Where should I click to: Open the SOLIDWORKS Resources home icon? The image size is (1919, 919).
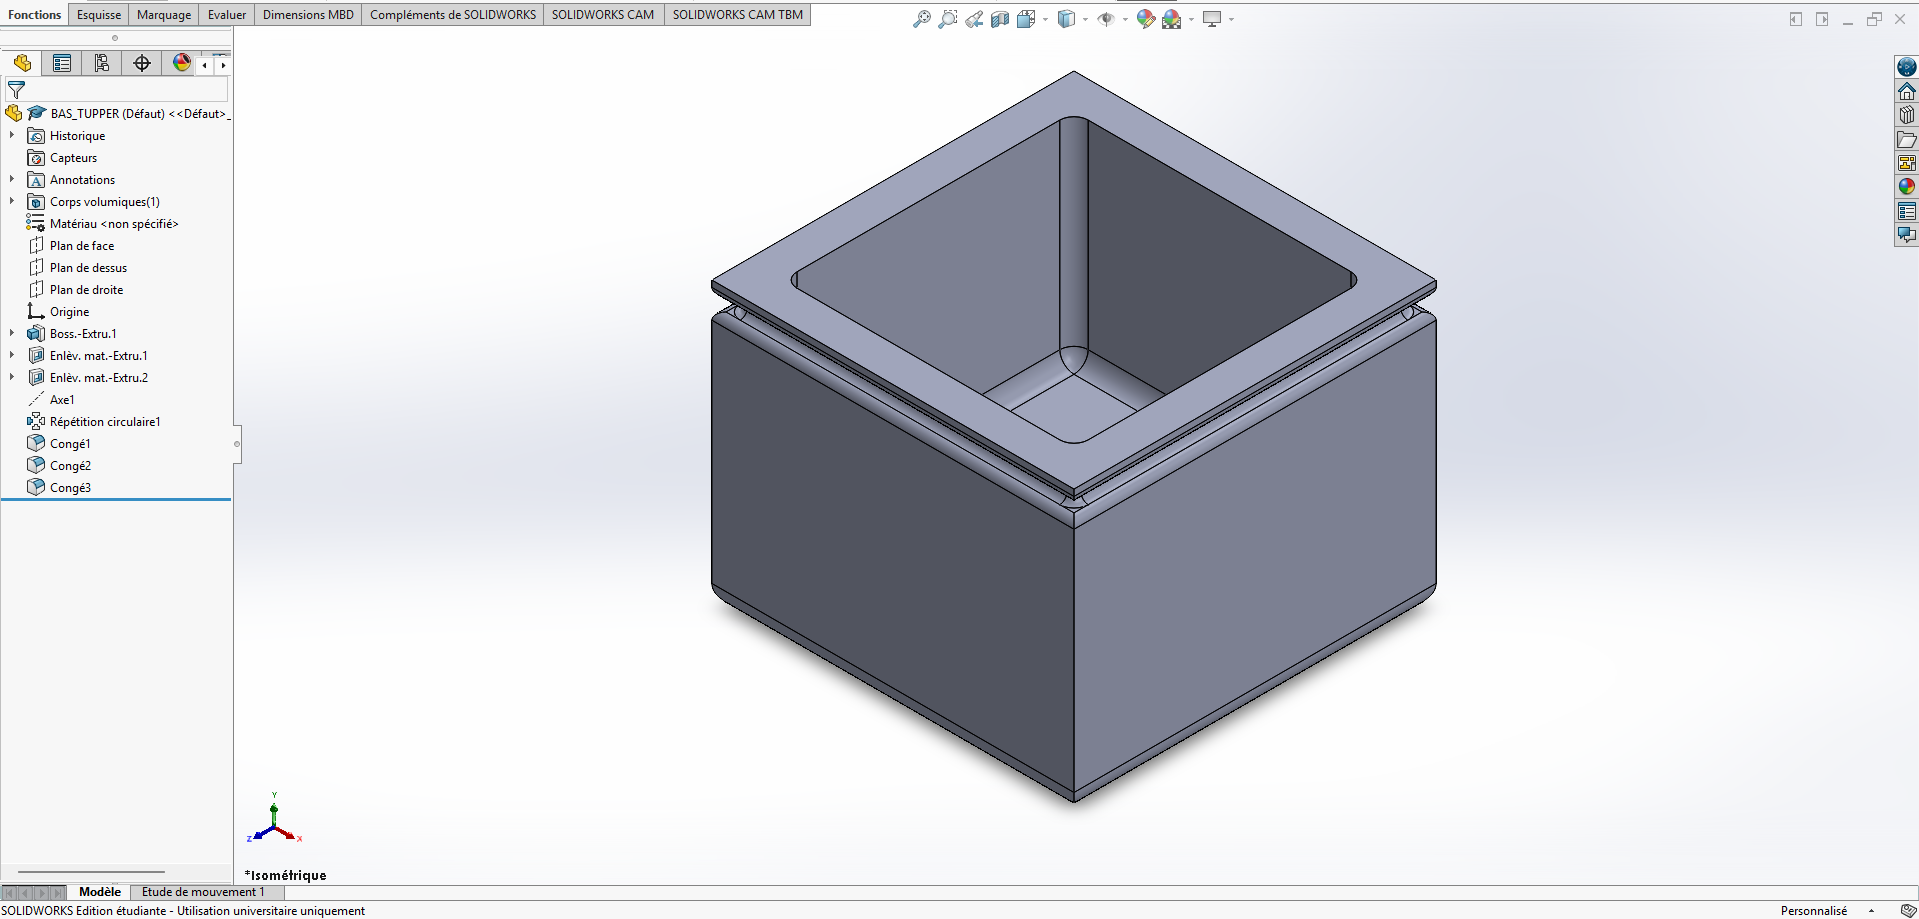point(1906,91)
